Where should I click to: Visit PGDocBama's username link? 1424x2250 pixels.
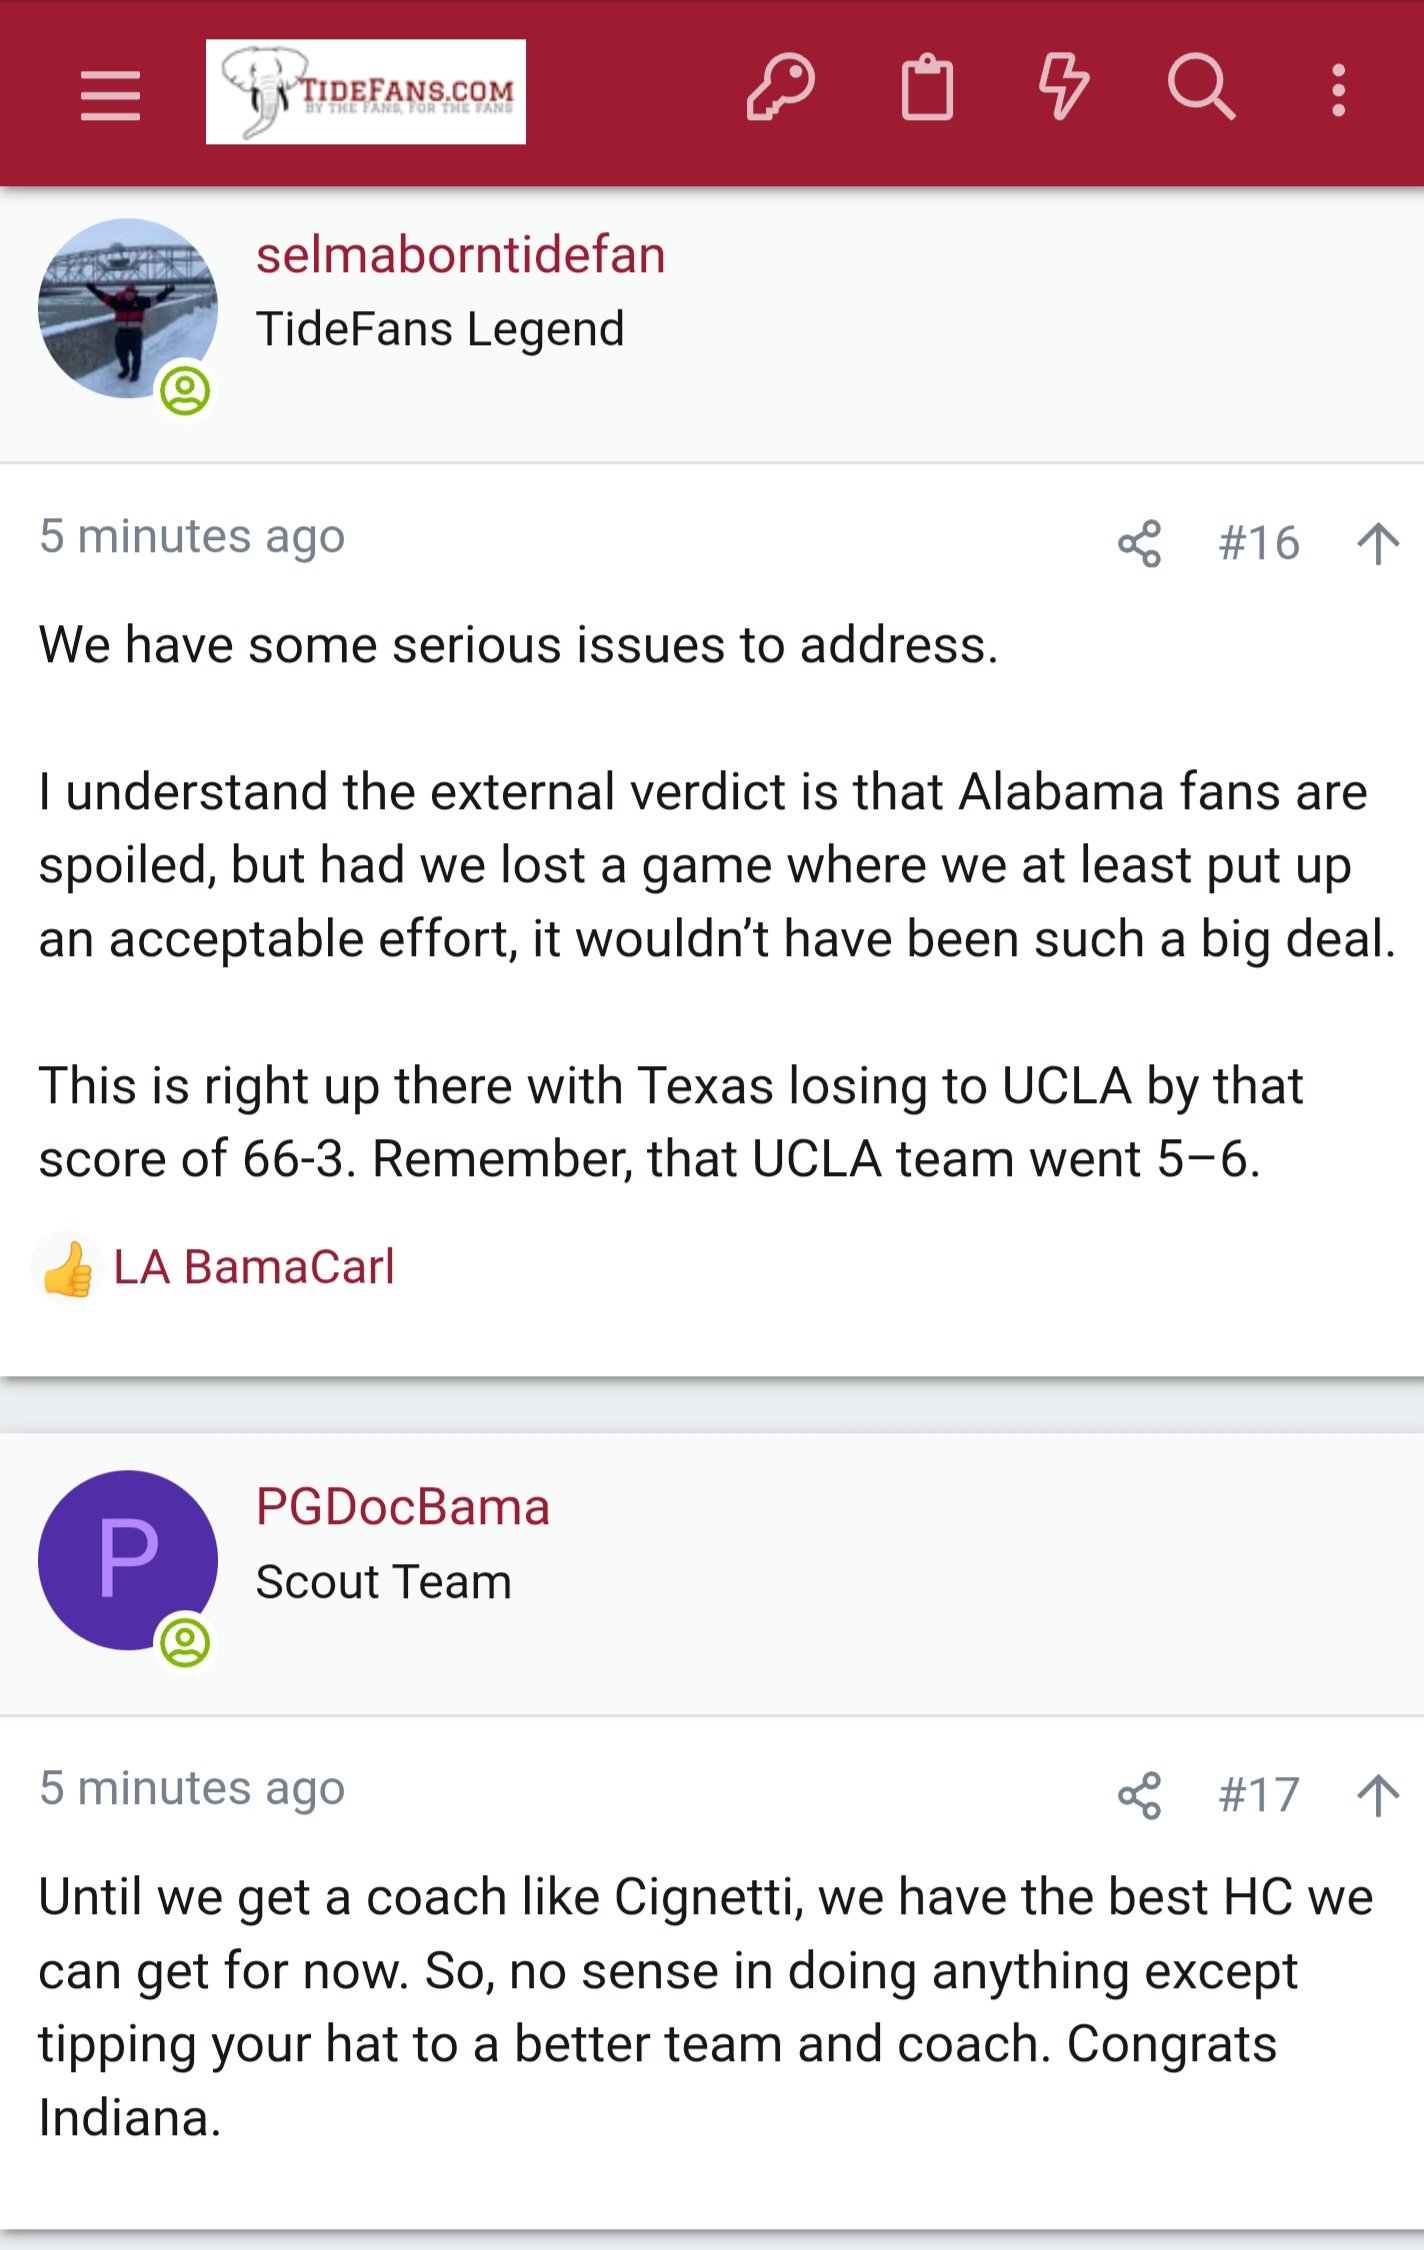[402, 1507]
